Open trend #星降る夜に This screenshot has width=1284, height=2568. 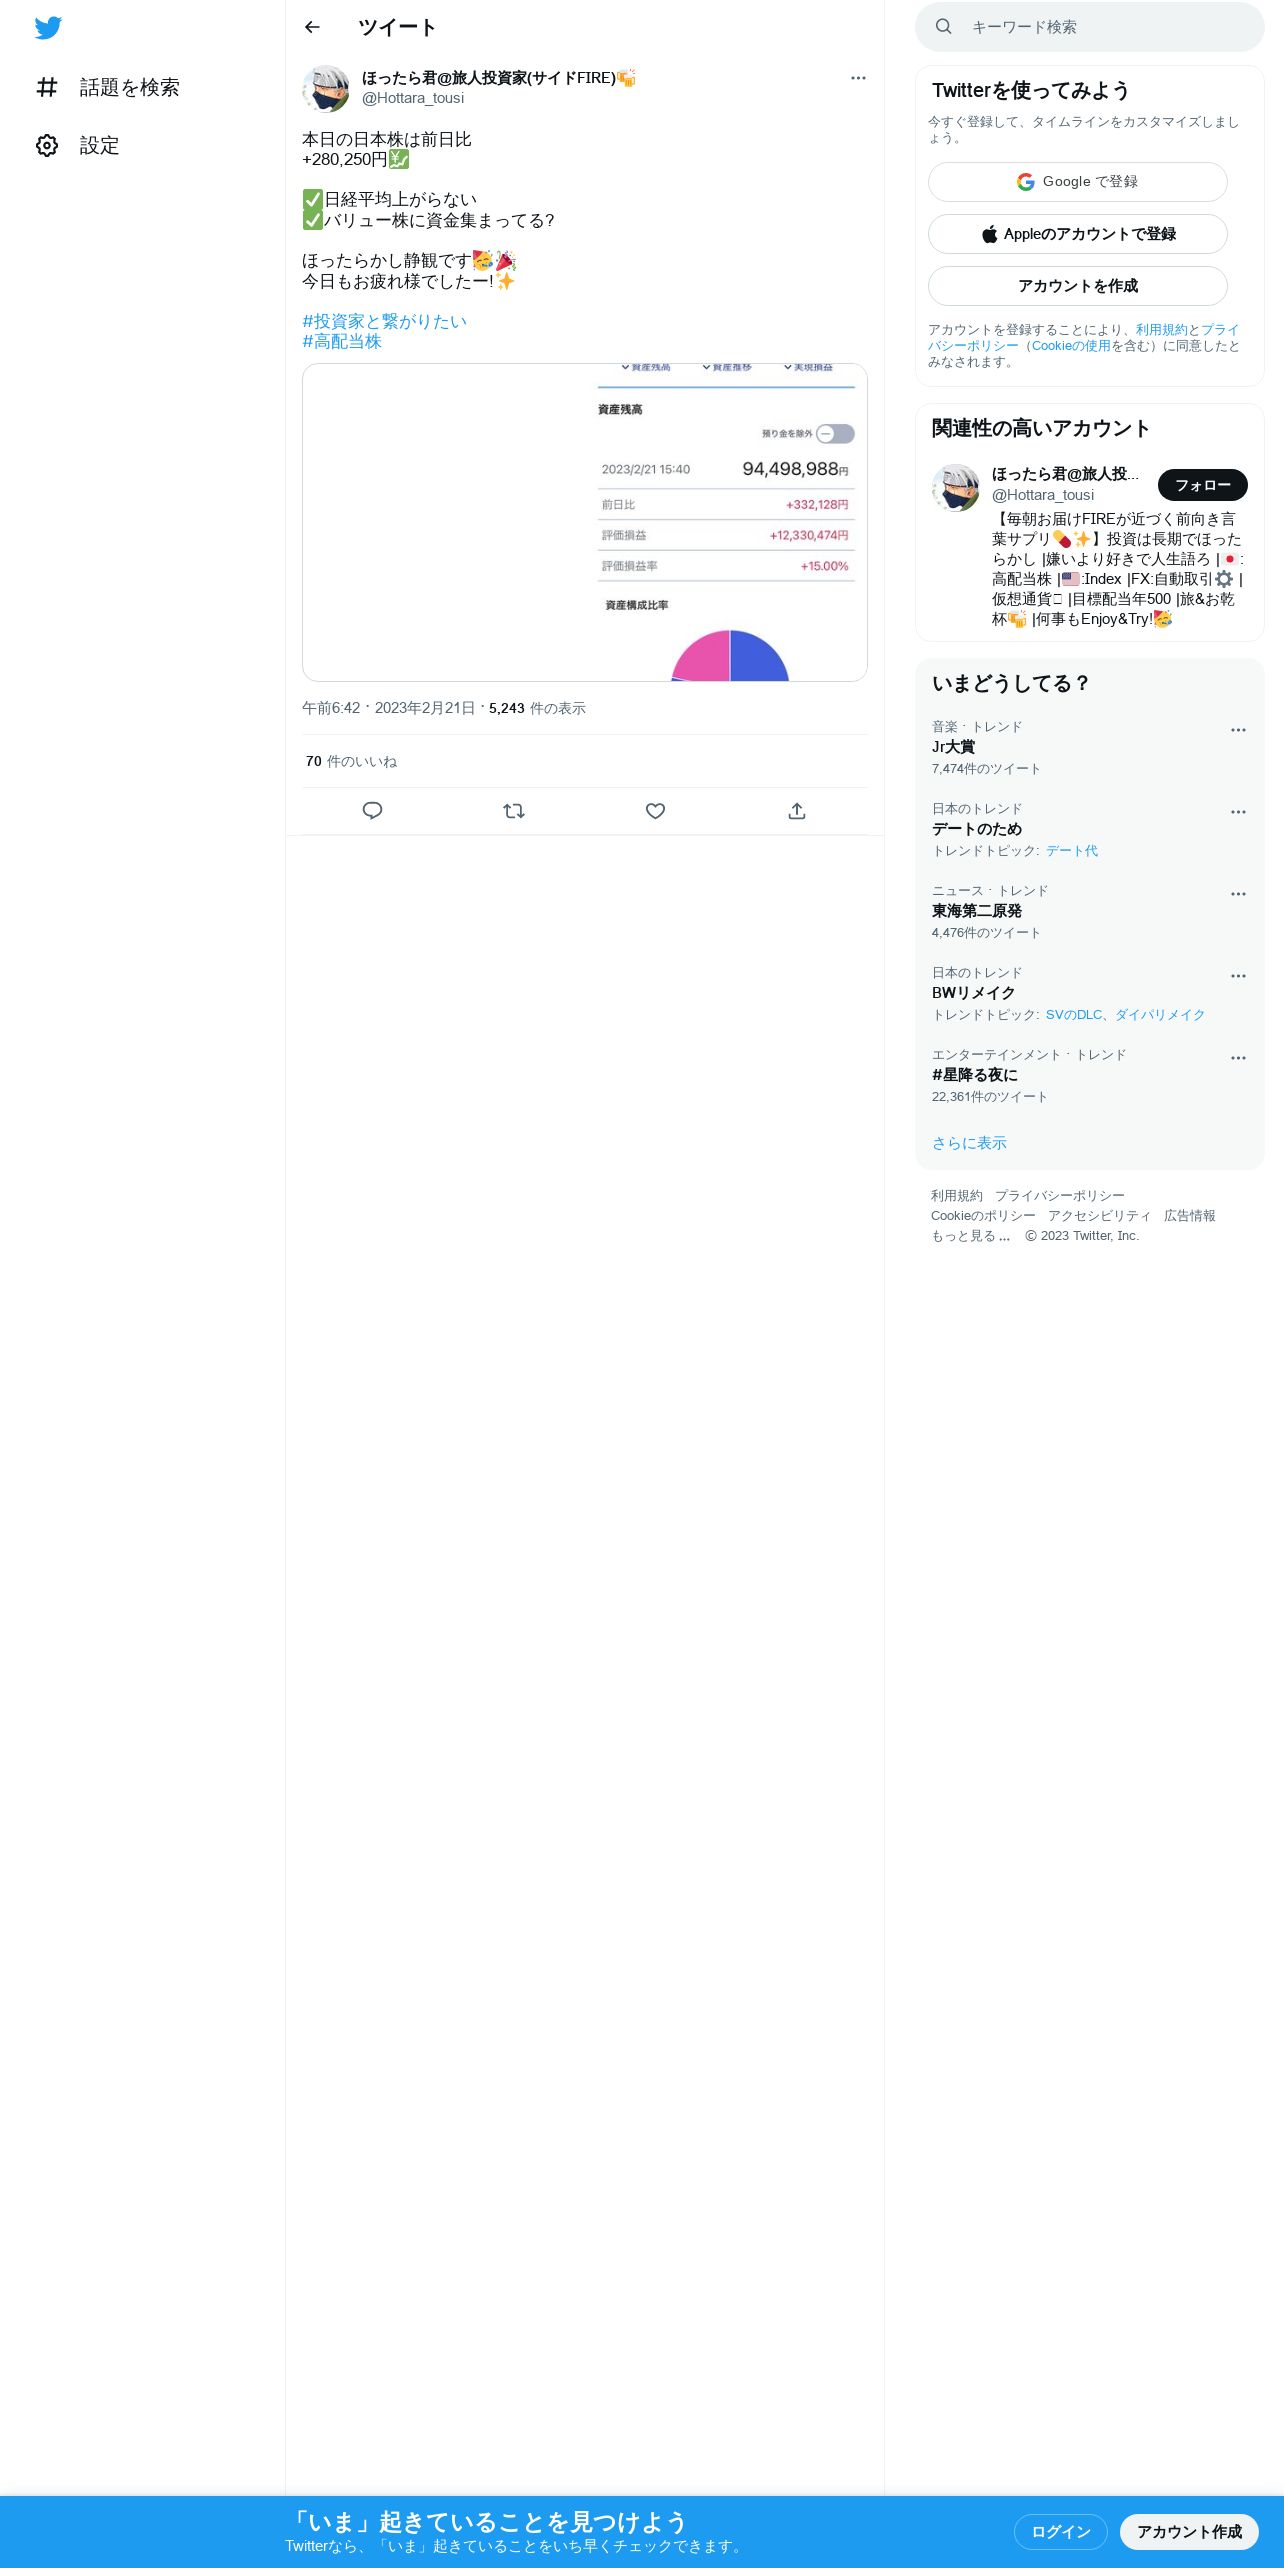pos(975,1075)
